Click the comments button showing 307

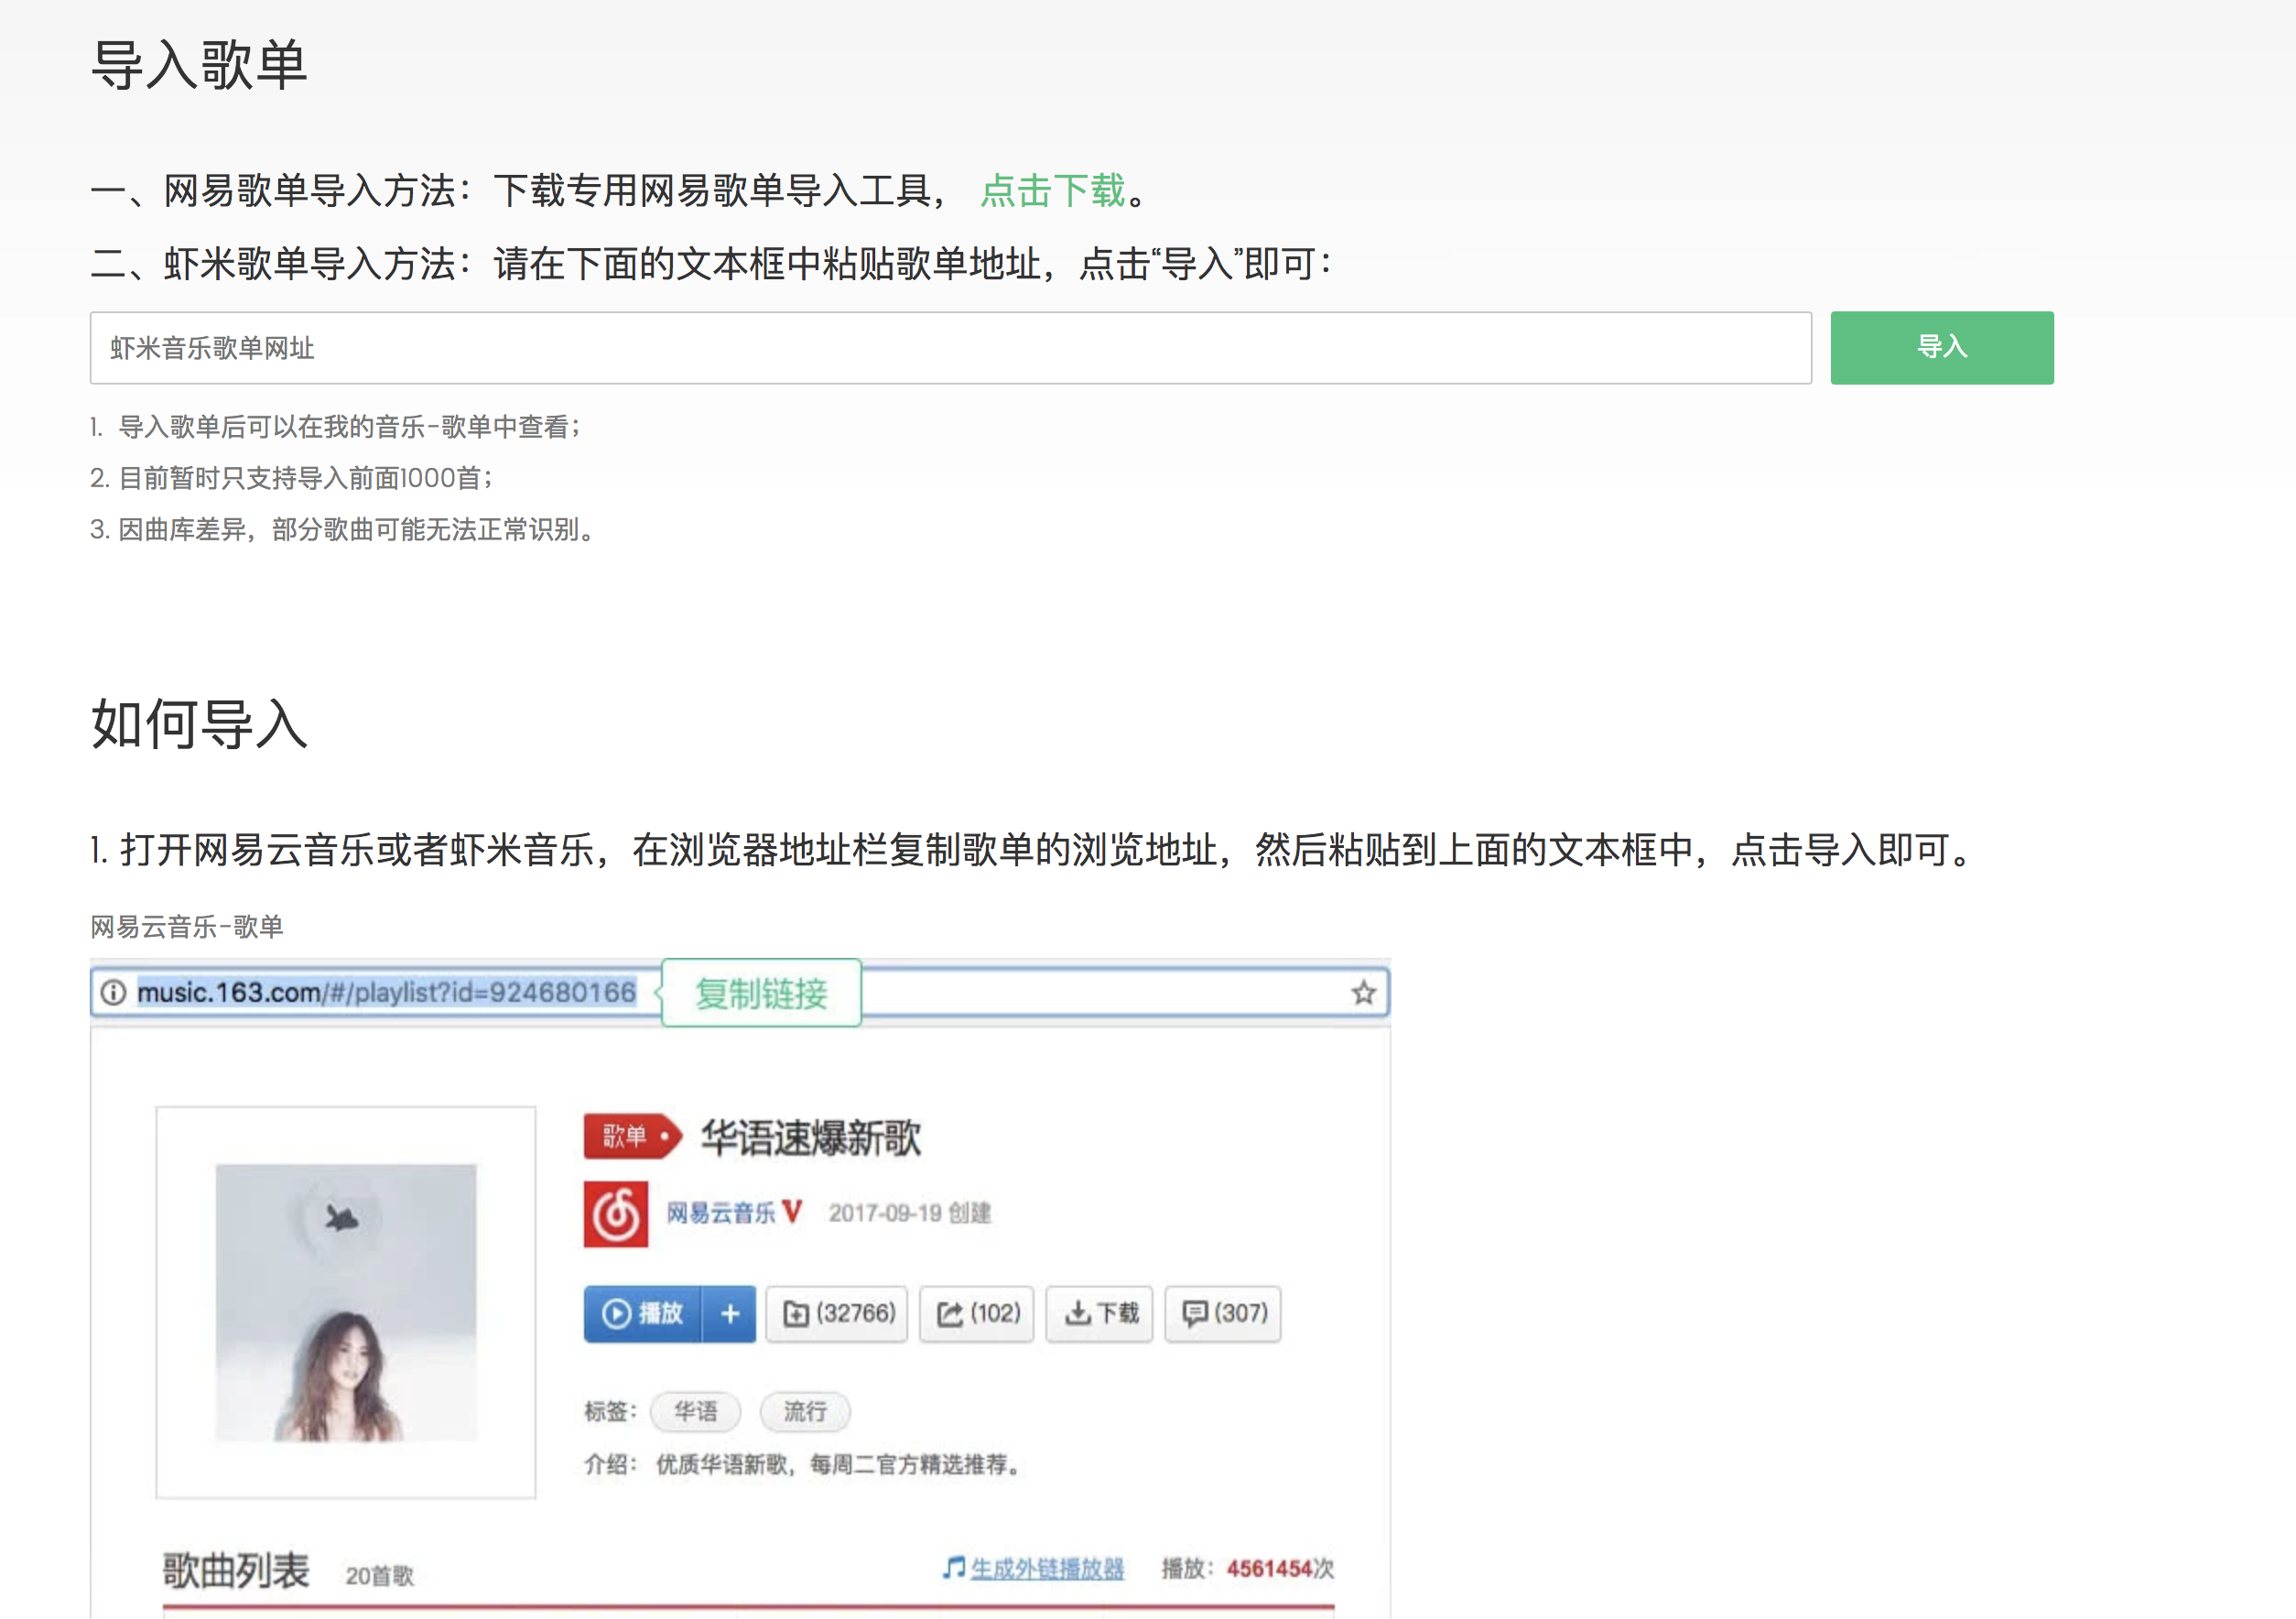coord(1223,1313)
